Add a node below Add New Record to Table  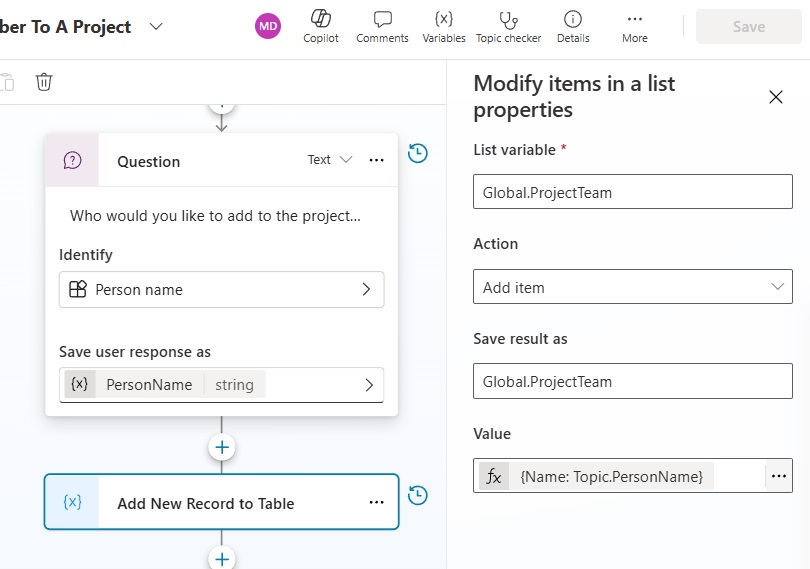point(222,559)
